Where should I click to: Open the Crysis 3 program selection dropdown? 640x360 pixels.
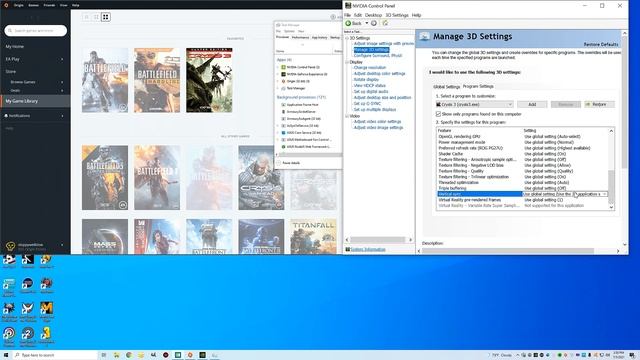click(474, 104)
